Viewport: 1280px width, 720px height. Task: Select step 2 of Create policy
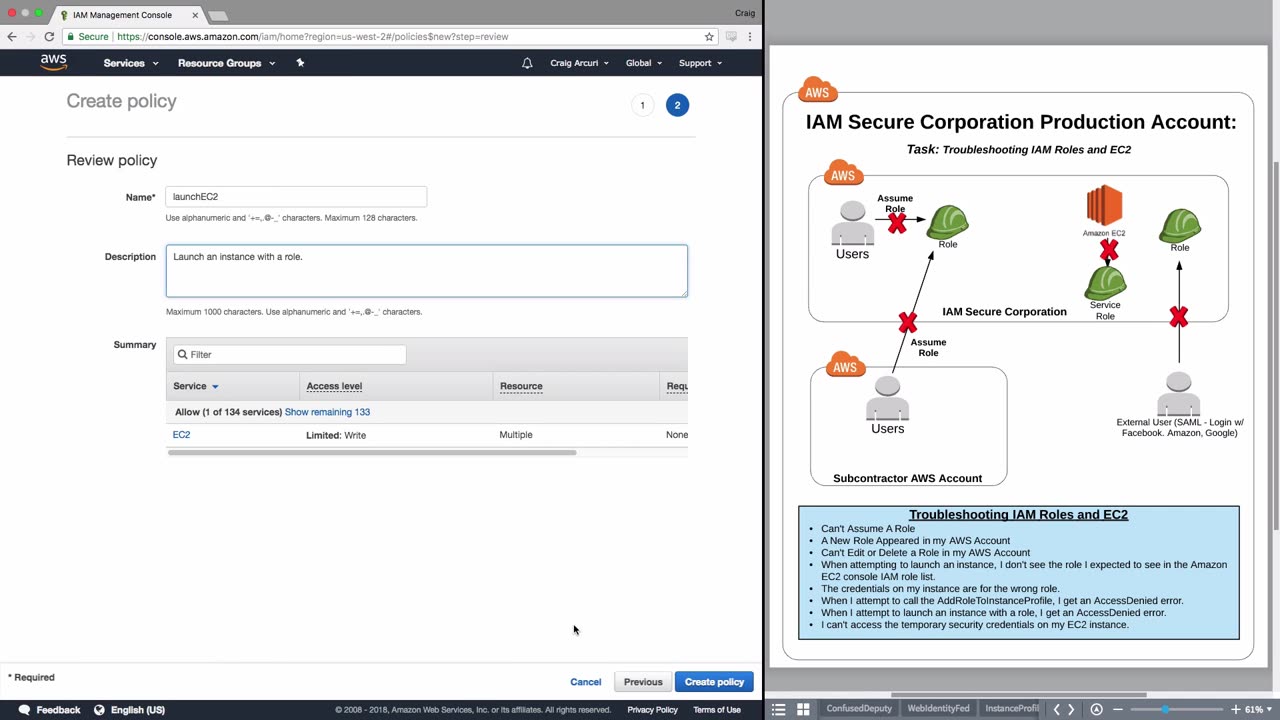[677, 105]
